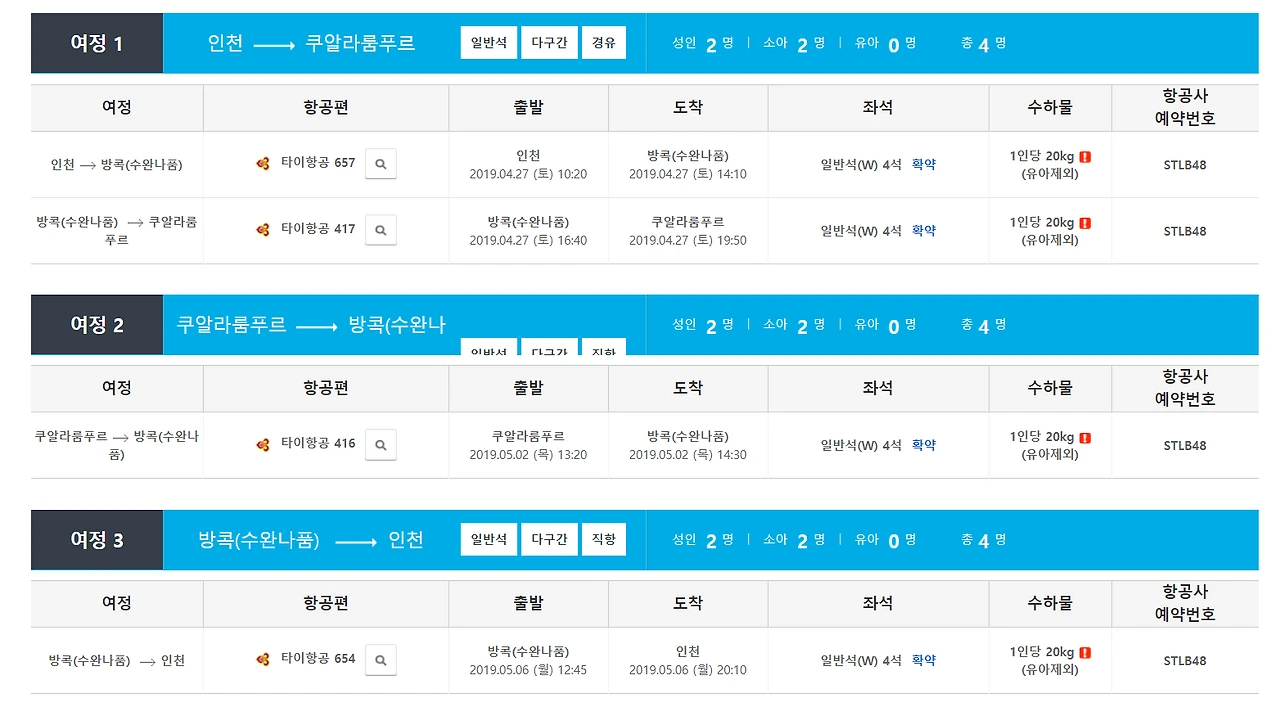Click reservation number STLB48 for flight 417
The width and height of the screenshot is (1280, 716).
[x=1184, y=231]
